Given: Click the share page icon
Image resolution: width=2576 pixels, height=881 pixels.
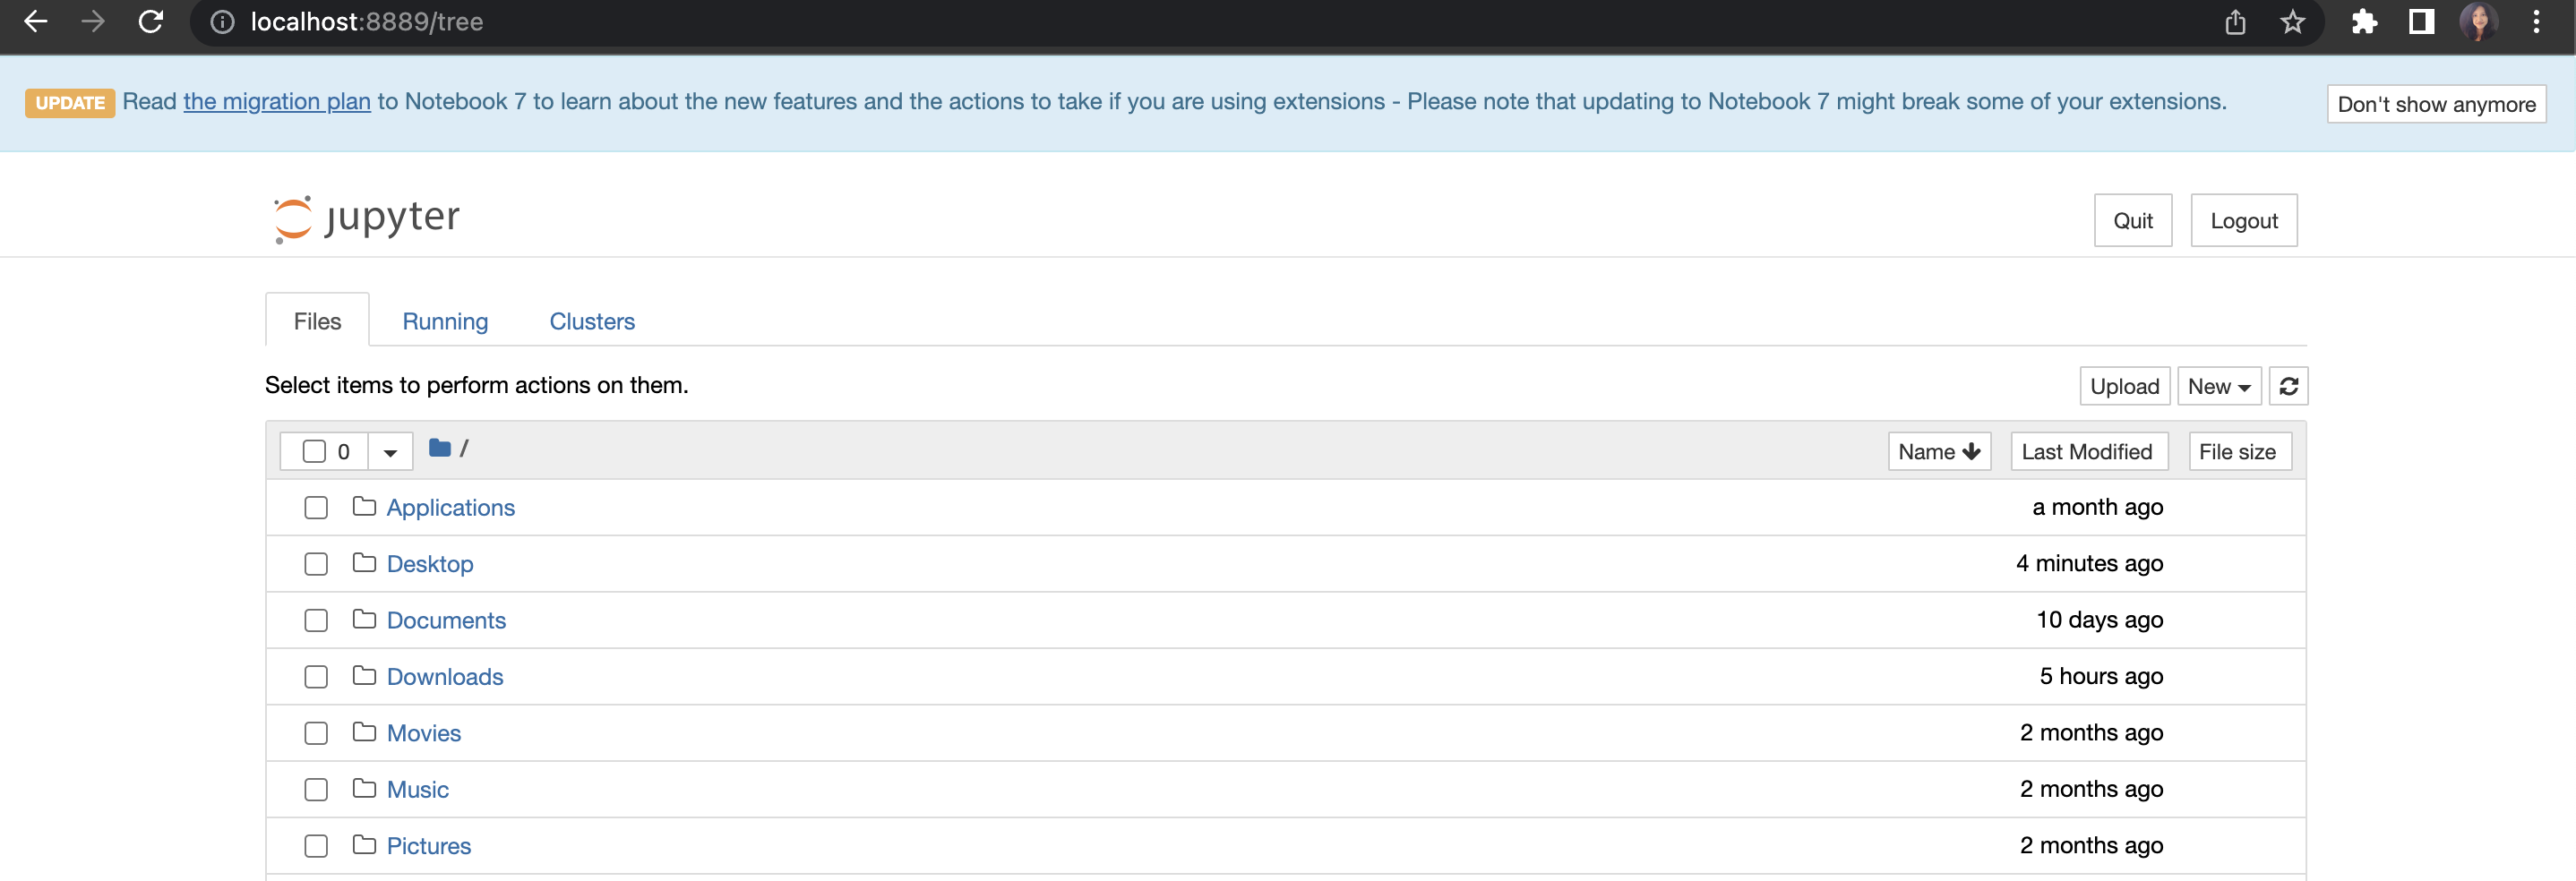Looking at the screenshot, I should 2235,22.
